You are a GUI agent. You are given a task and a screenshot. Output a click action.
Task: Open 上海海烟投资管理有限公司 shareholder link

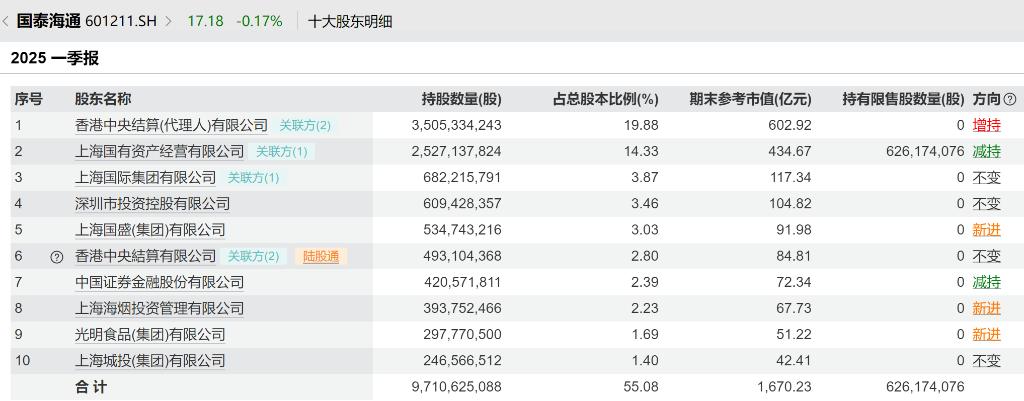coord(159,308)
